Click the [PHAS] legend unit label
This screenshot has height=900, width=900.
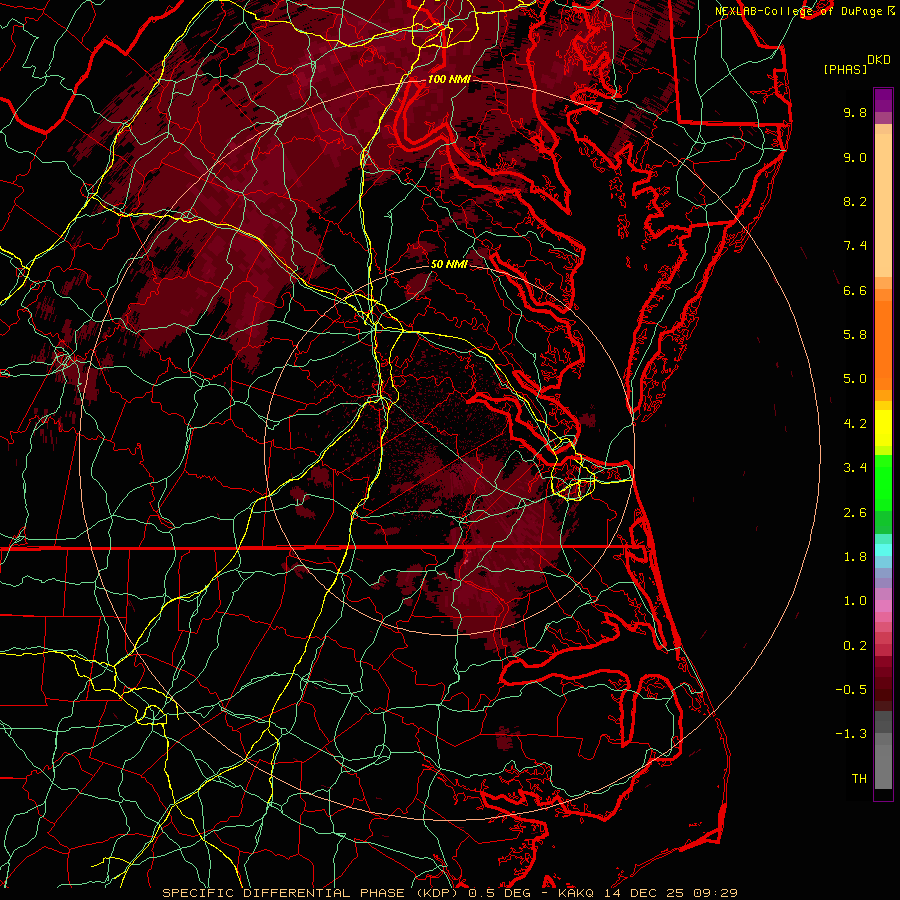pos(845,69)
